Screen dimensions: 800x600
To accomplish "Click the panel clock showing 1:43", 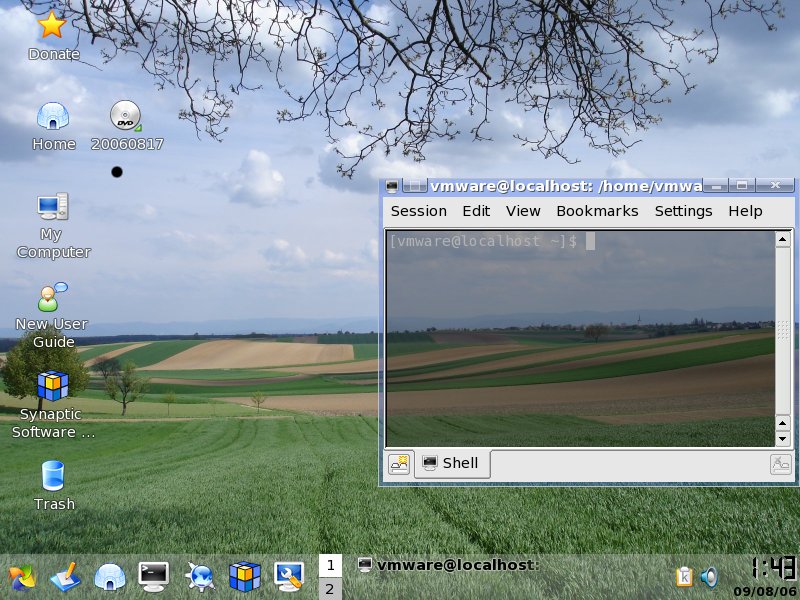I will click(x=773, y=569).
